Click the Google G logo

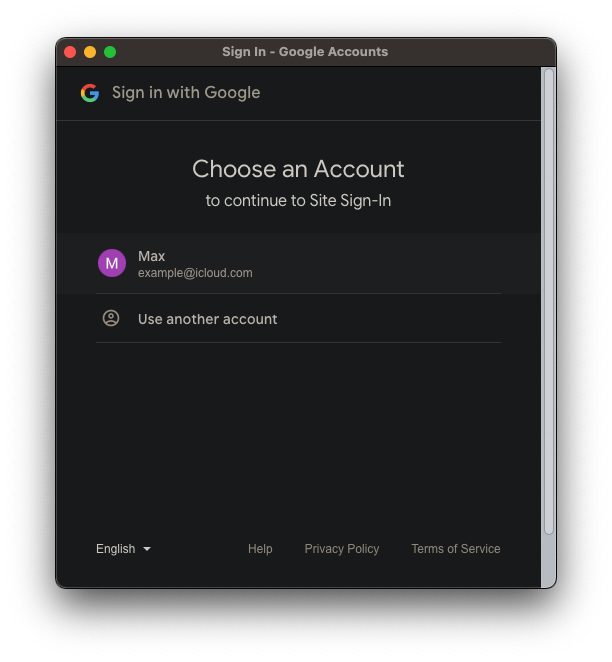(x=90, y=93)
